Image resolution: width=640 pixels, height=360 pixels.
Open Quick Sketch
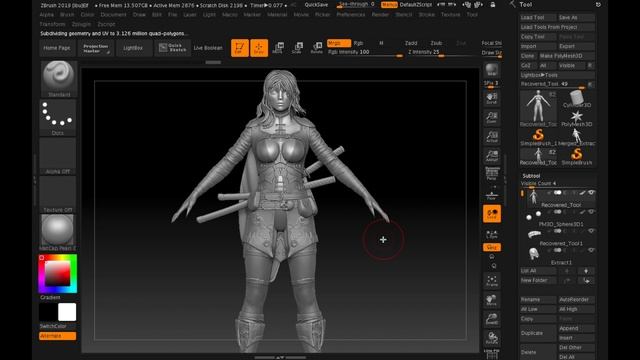point(173,48)
